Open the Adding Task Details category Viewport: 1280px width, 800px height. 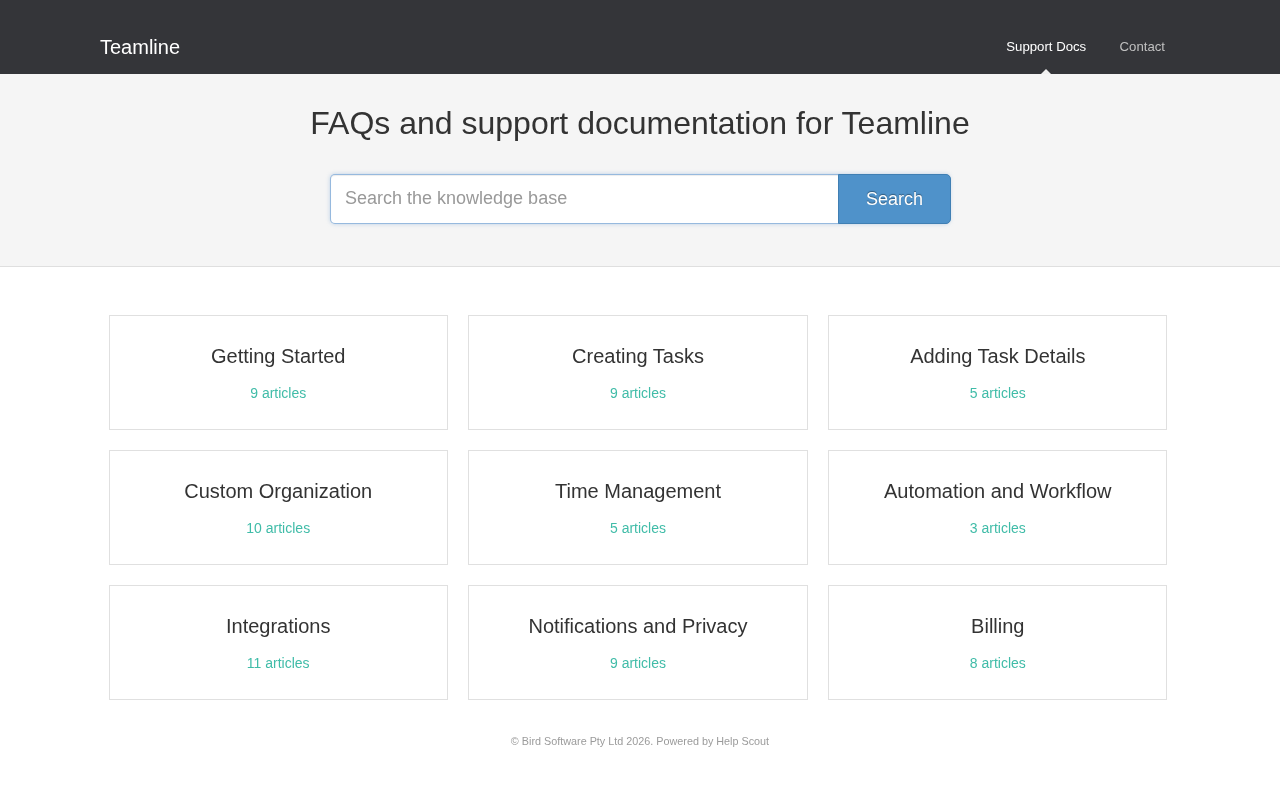pyautogui.click(x=997, y=373)
